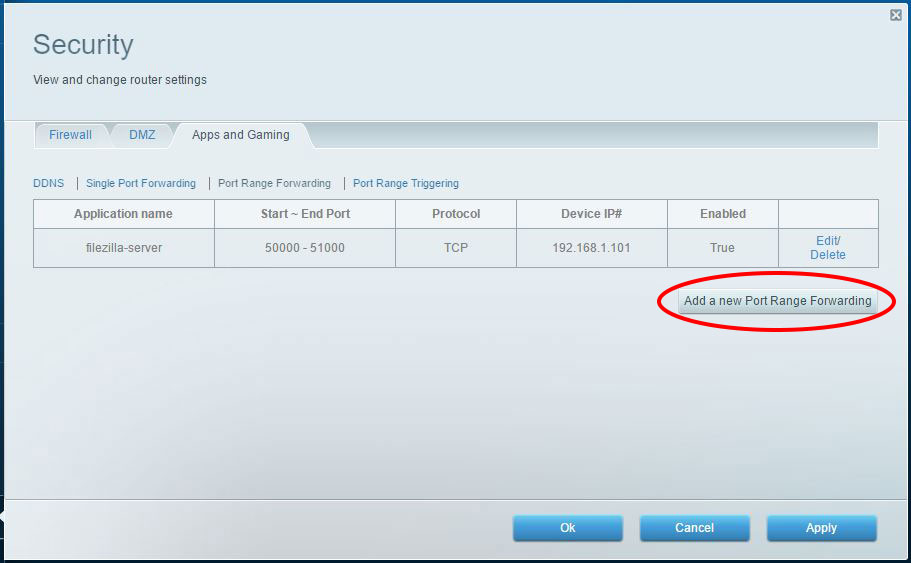
Task: Select the Apps and Gaming tab
Action: click(241, 135)
